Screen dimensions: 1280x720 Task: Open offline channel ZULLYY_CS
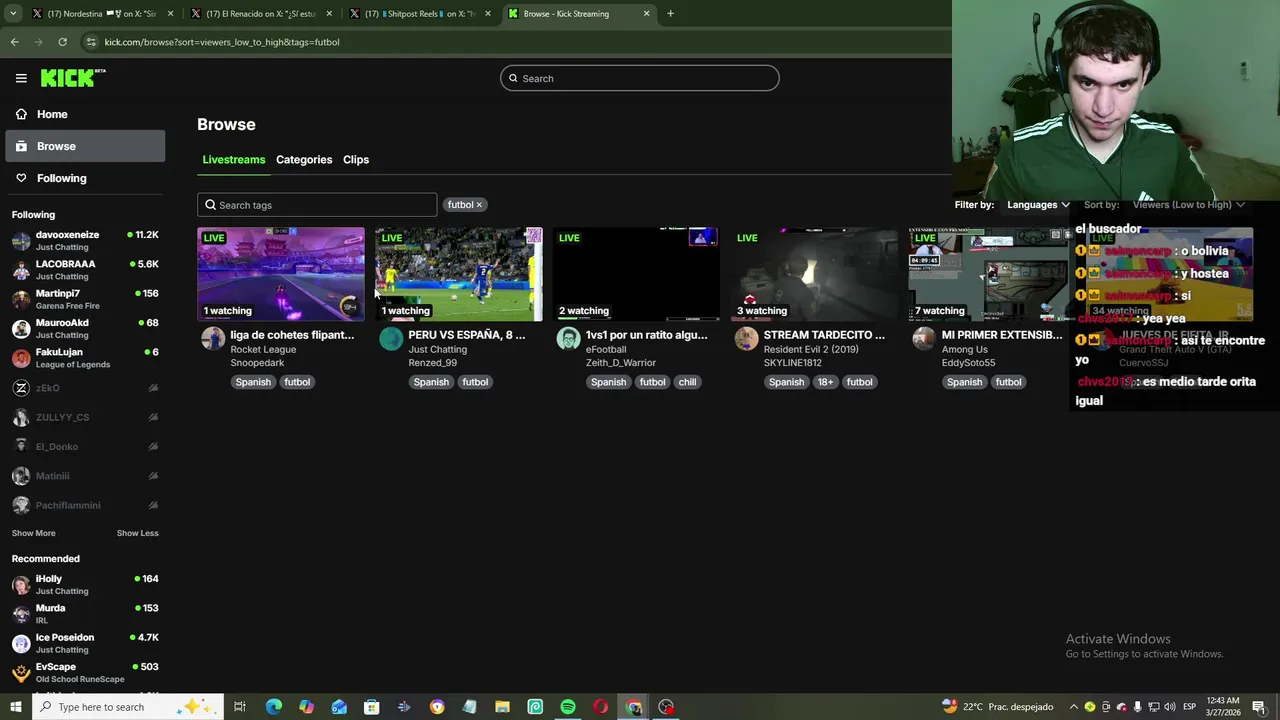(x=85, y=417)
